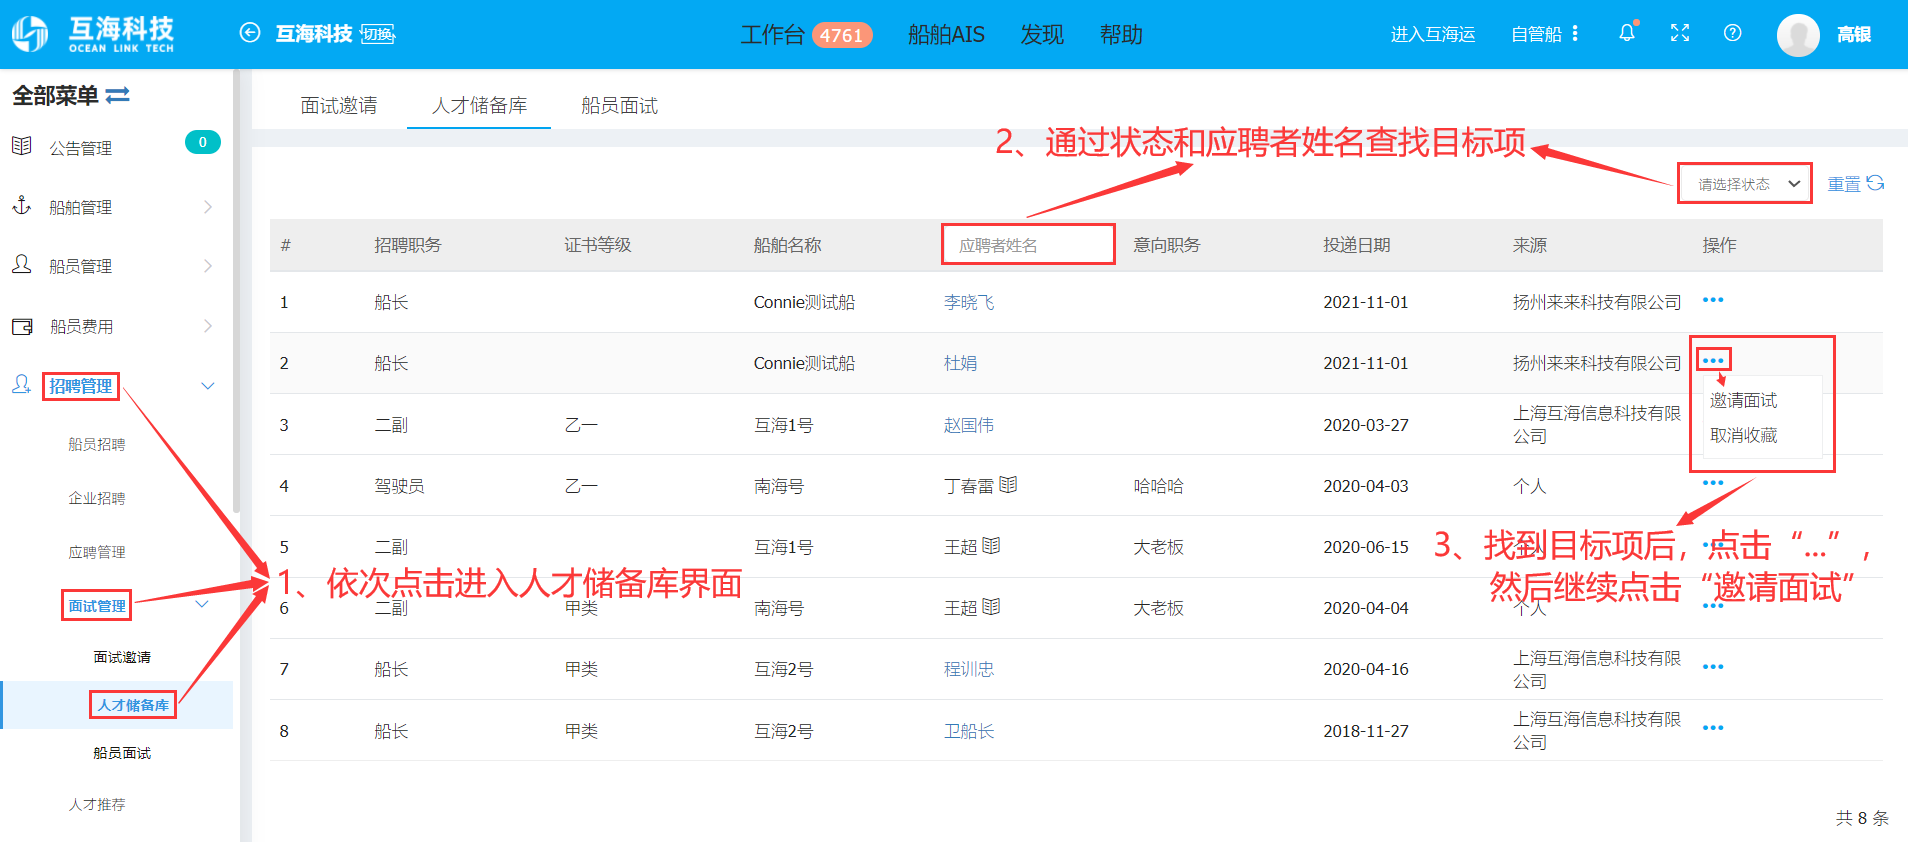This screenshot has width=1908, height=842.
Task: Expand the 船员费用 submenu chevron
Action: pos(207,326)
